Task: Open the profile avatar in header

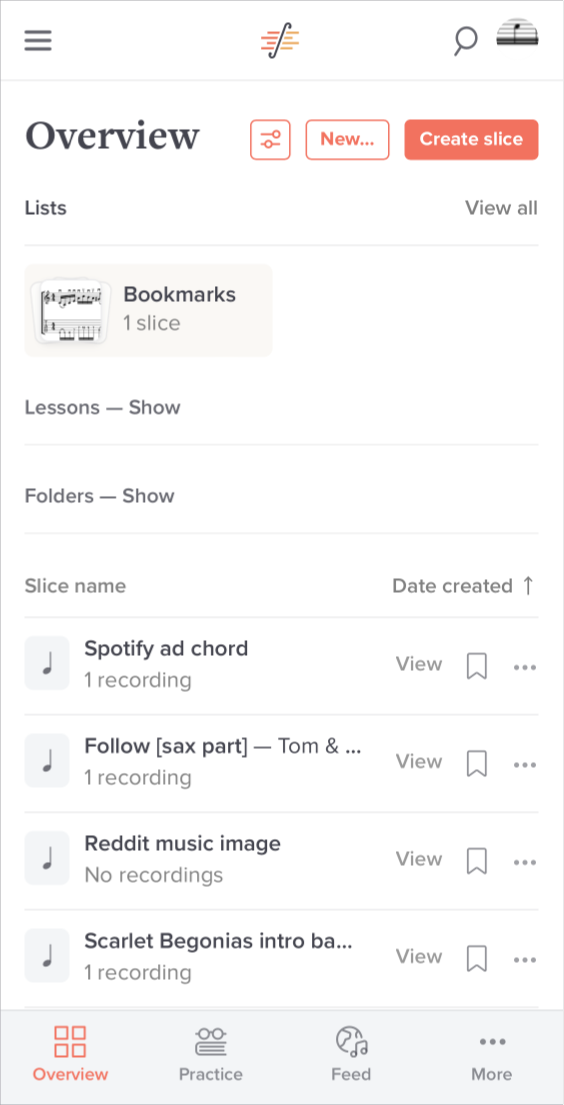Action: [x=517, y=32]
